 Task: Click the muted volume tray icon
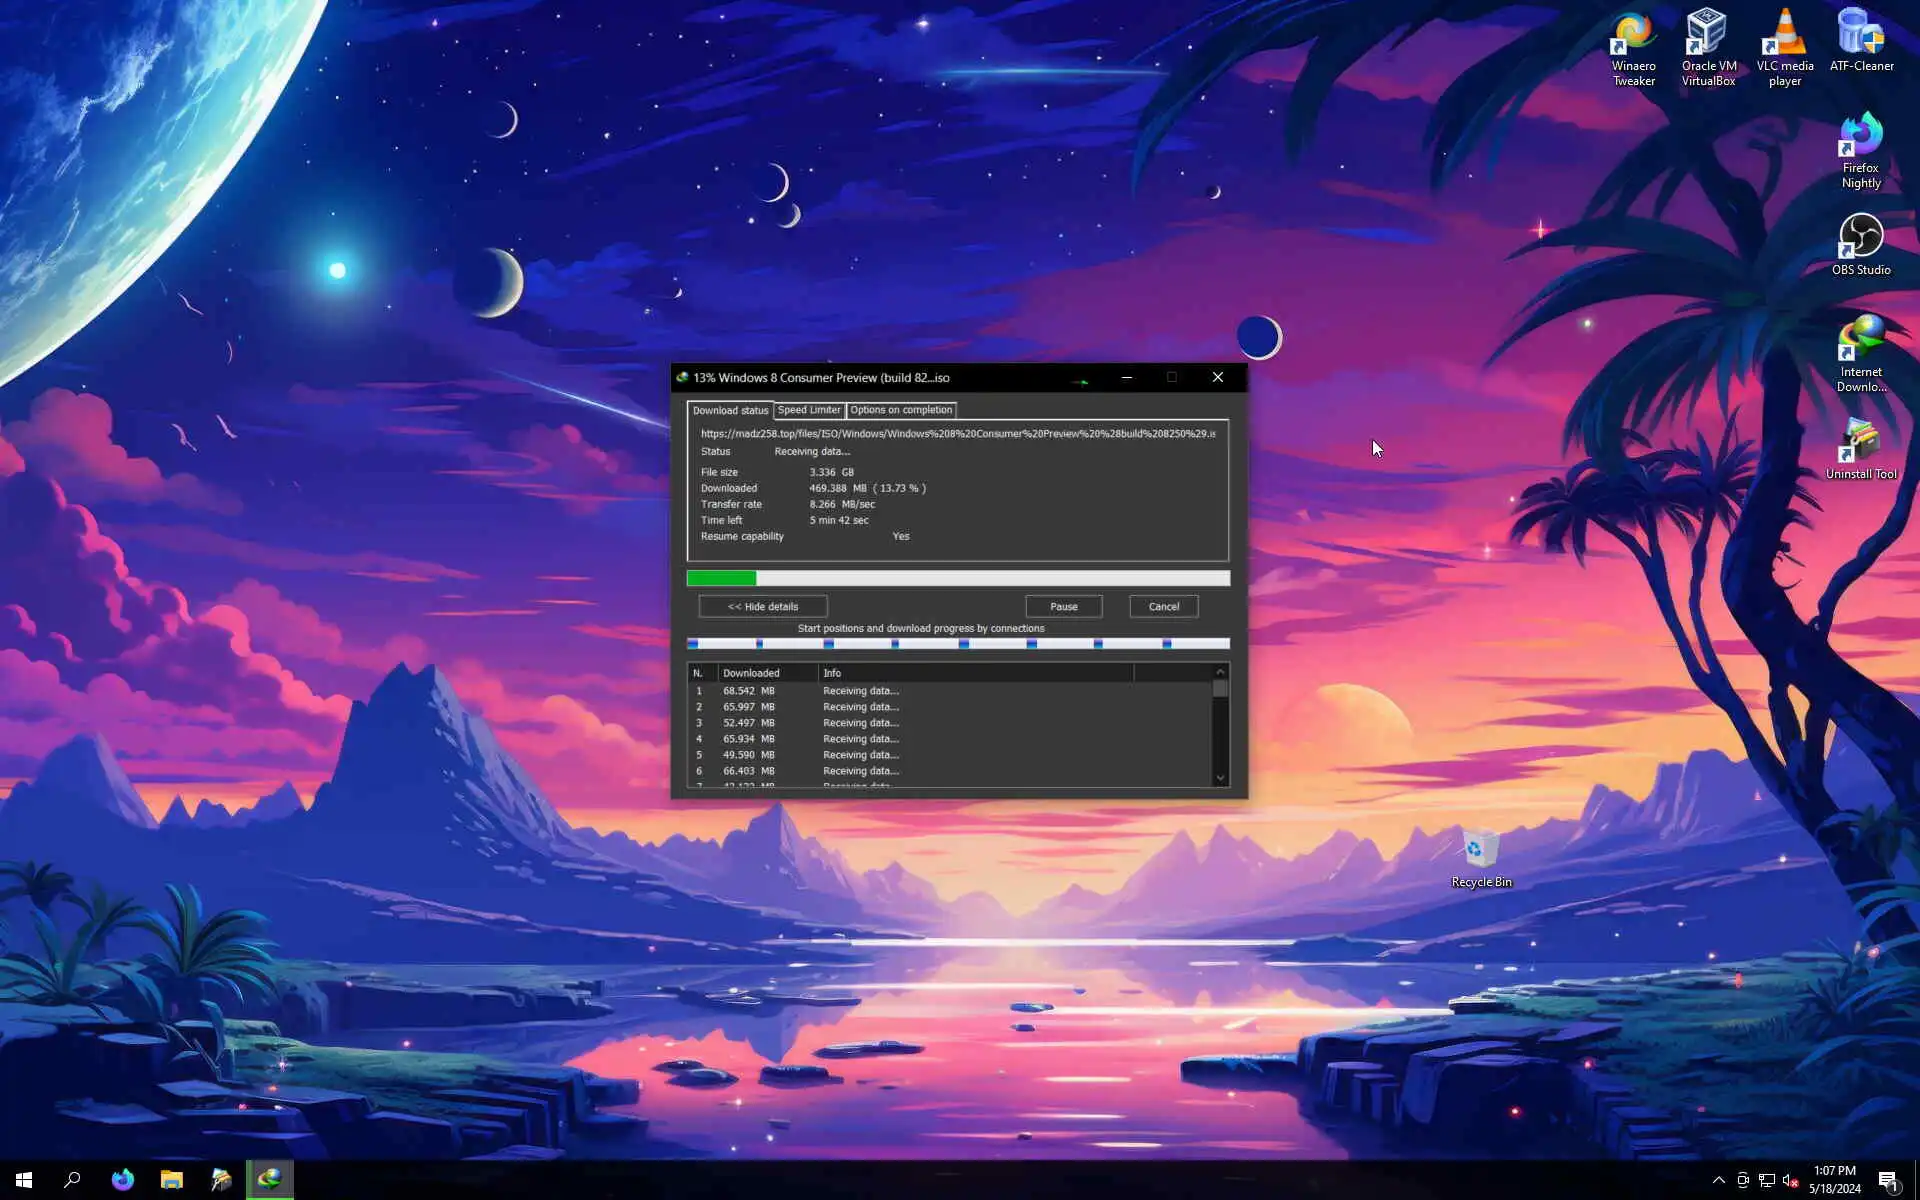(1790, 1180)
